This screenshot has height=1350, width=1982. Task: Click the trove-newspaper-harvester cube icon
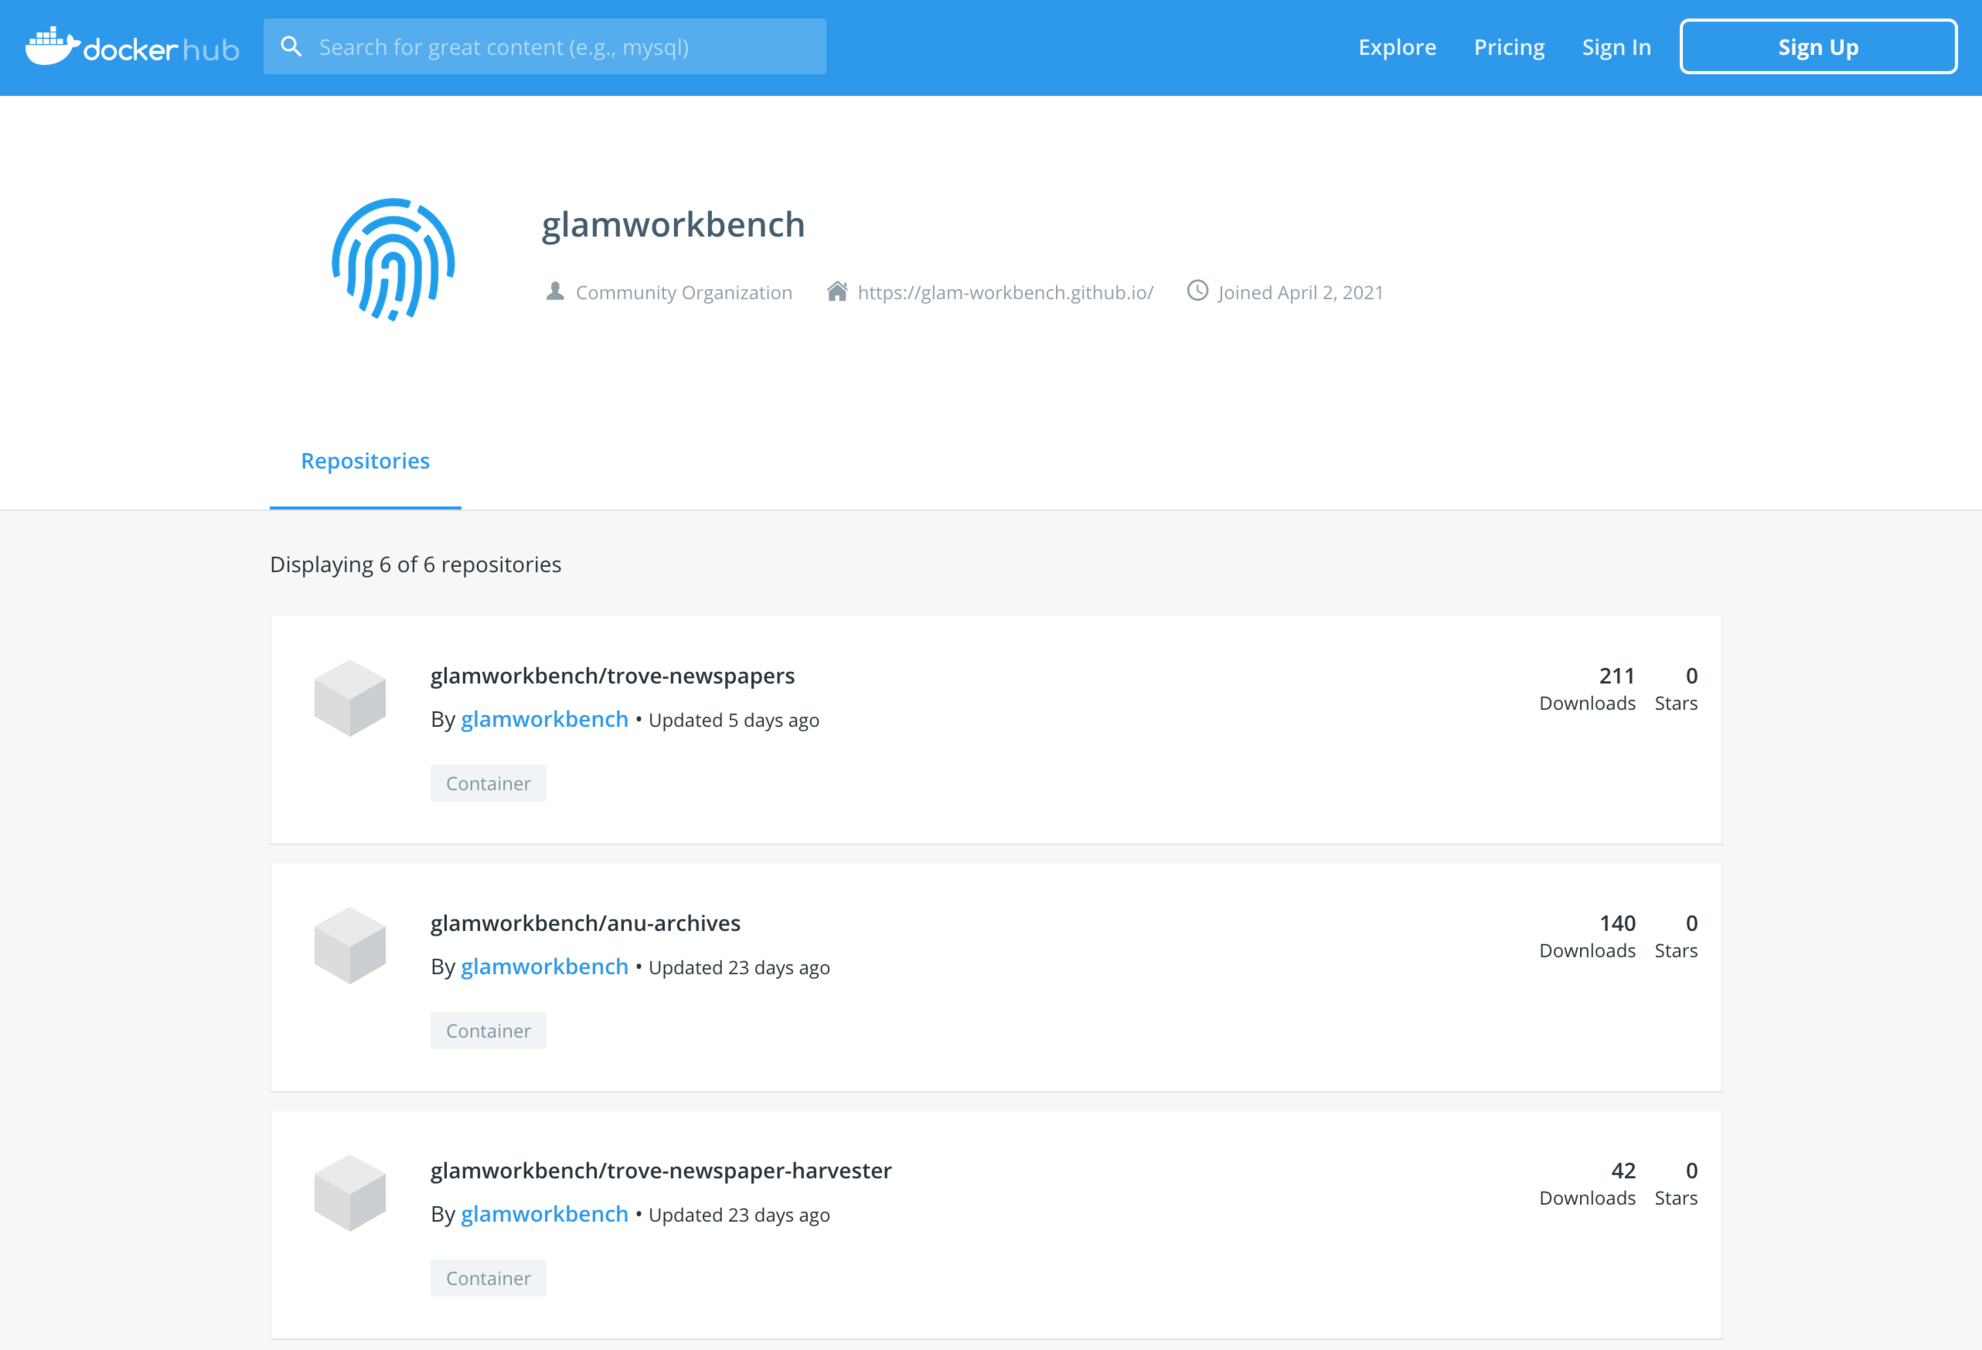350,1192
